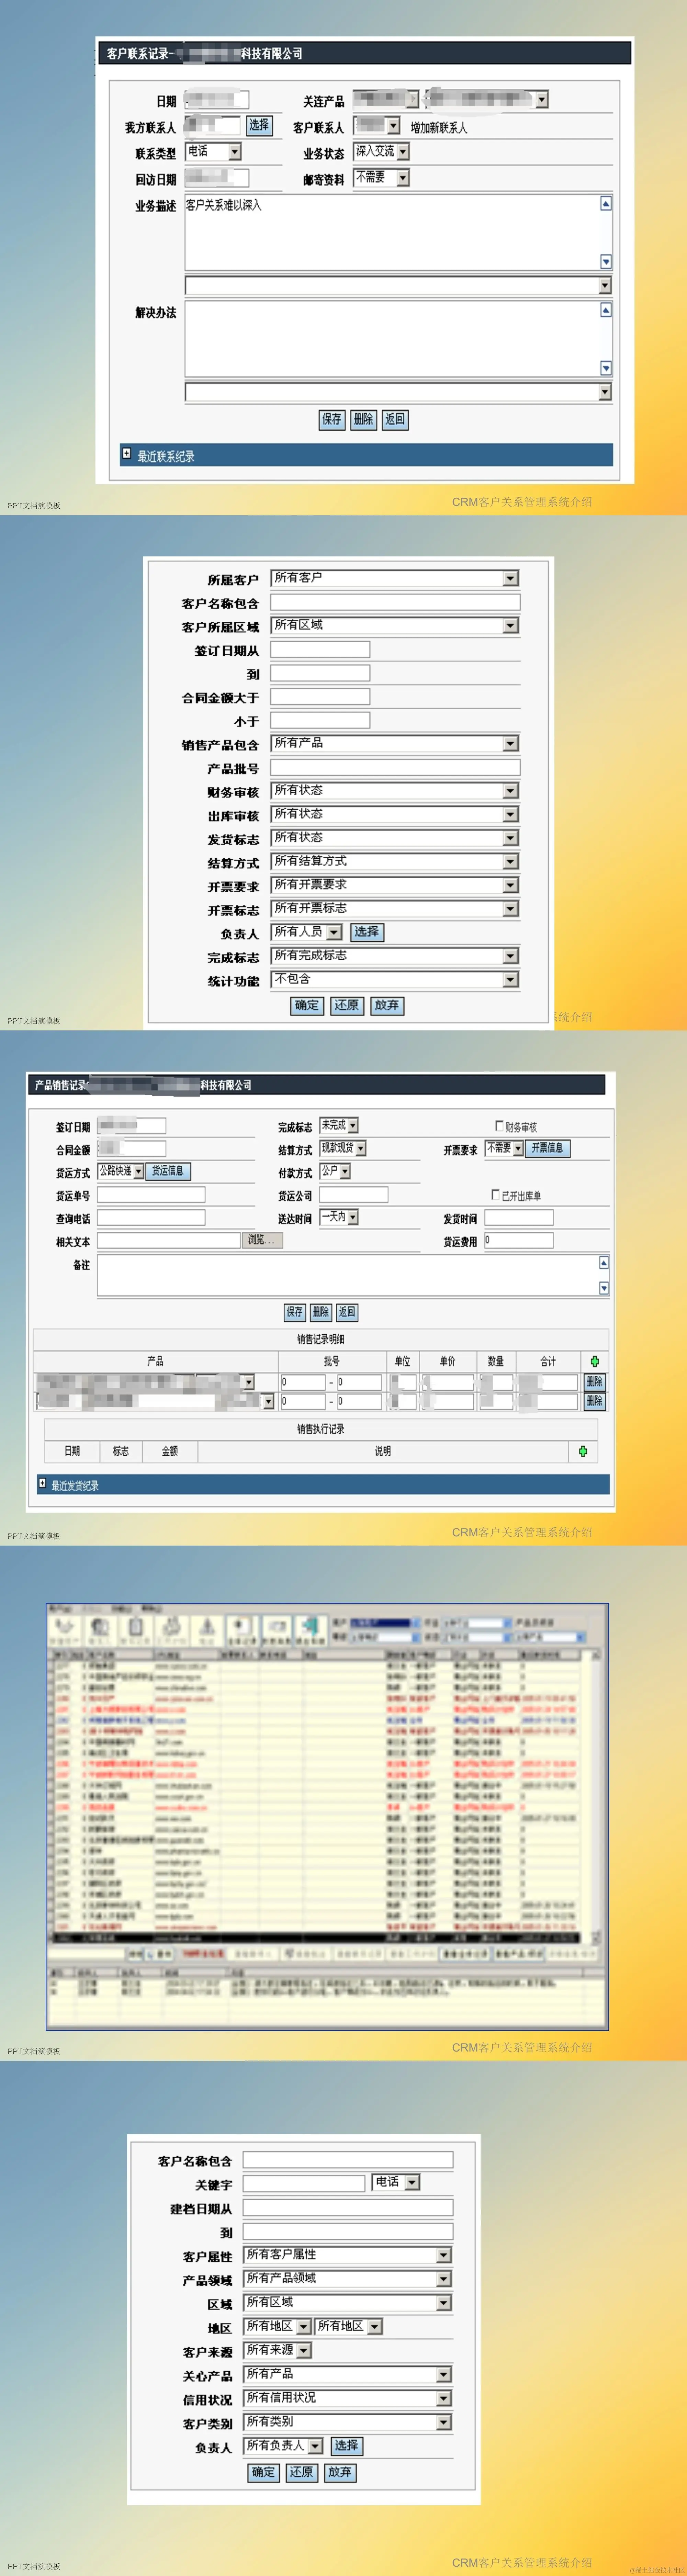The image size is (687, 2576).
Task: Click green plus icon in 销售执行记录 header
Action: pyautogui.click(x=583, y=1451)
